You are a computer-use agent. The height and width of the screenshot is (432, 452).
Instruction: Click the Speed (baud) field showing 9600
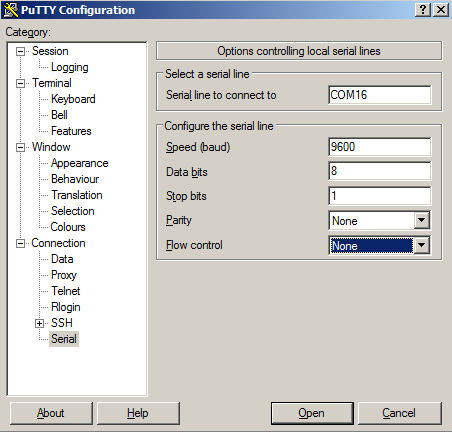coord(380,147)
